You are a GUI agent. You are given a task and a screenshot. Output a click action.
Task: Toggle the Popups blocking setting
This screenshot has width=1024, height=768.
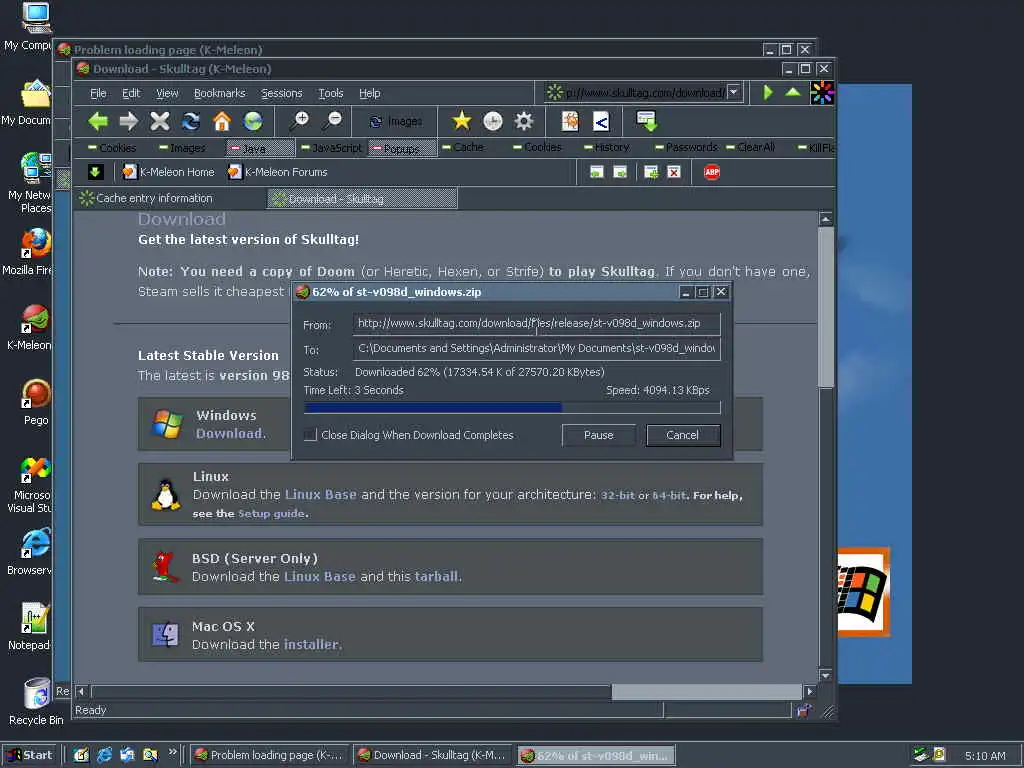[402, 148]
